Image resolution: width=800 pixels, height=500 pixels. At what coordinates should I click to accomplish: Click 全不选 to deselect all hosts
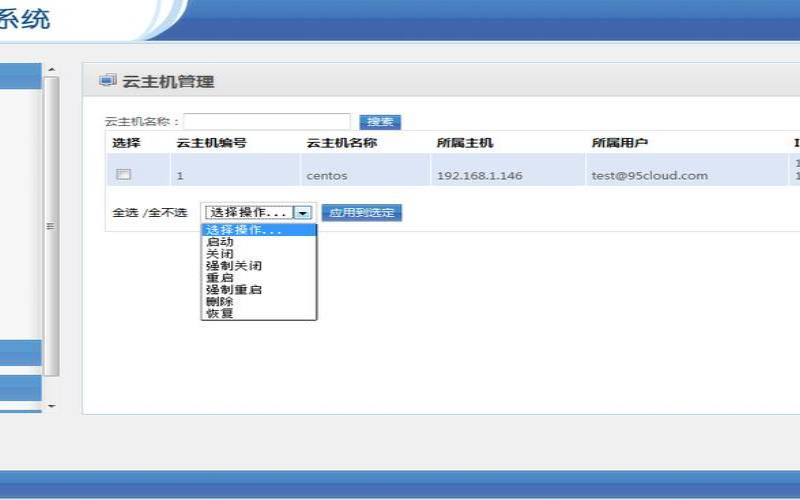click(161, 213)
